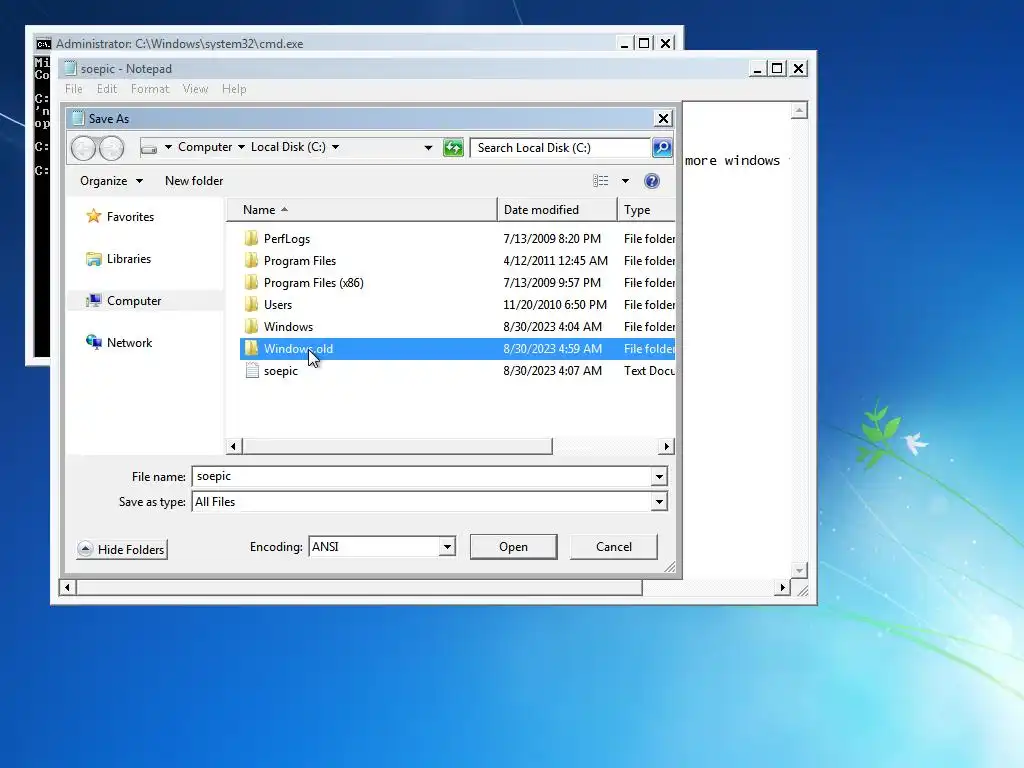Screen dimensions: 1024x768
Task: Open the address bar history dropdown
Action: point(428,148)
